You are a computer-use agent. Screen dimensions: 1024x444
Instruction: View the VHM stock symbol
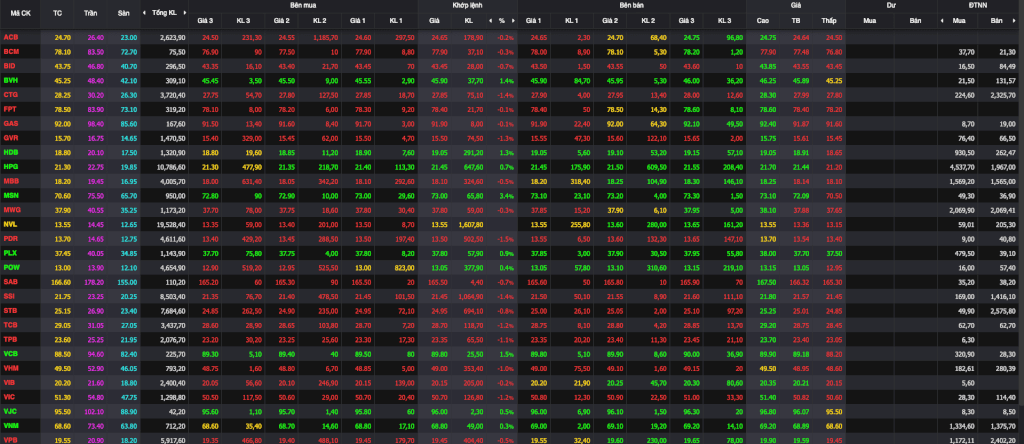coord(10,368)
